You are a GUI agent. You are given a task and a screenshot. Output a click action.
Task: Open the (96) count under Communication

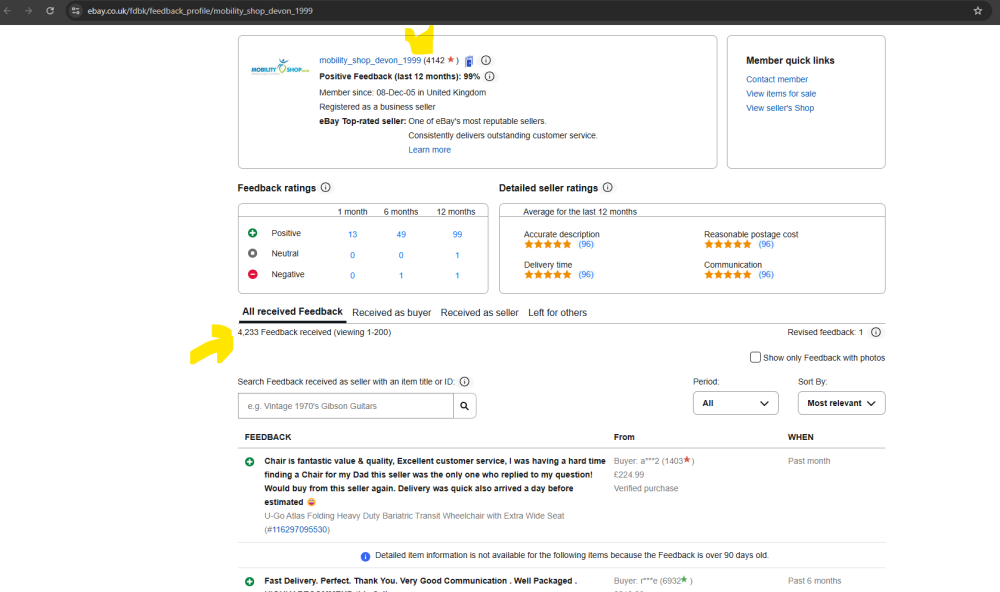click(x=766, y=275)
